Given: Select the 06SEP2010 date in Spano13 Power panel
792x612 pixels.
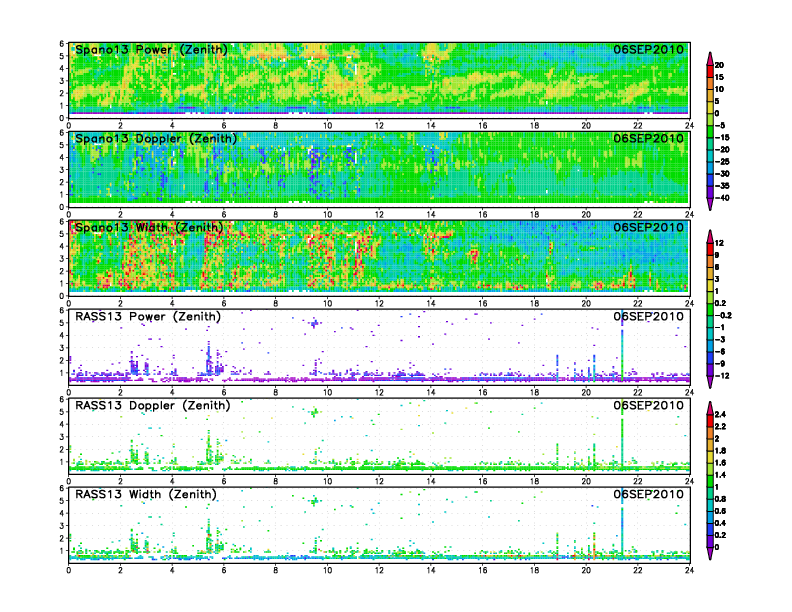Looking at the screenshot, I should (x=648, y=49).
